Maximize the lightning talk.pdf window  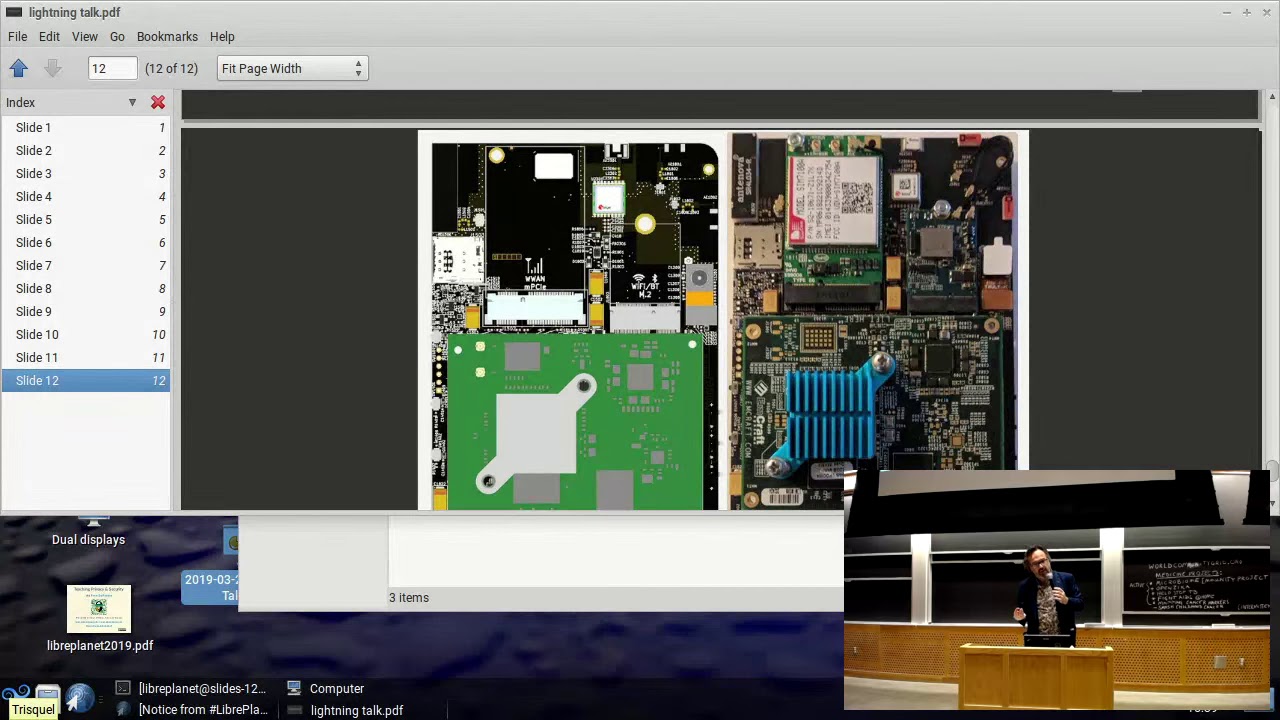[x=1246, y=12]
